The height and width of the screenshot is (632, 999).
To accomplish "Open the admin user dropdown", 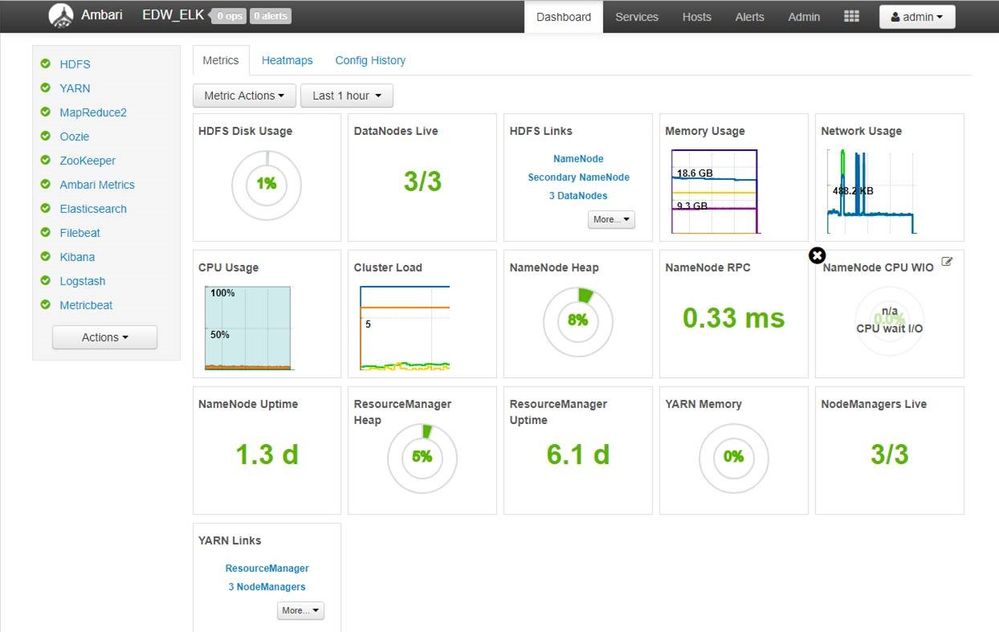I will [x=917, y=17].
